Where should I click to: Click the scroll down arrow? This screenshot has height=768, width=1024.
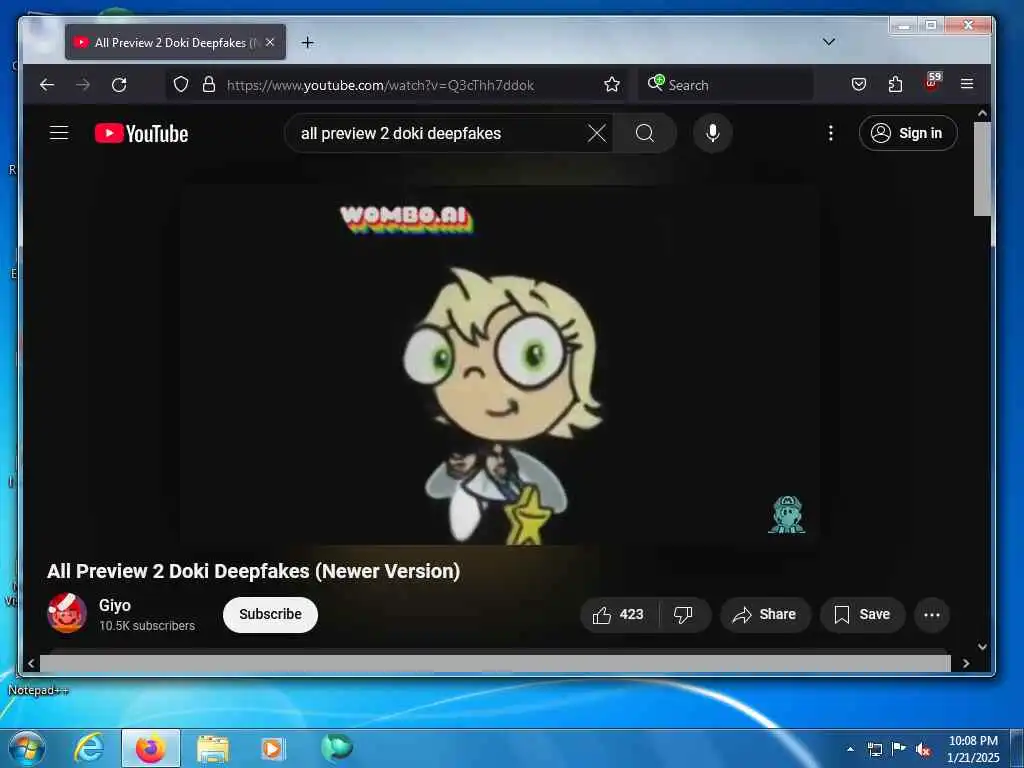pos(982,647)
